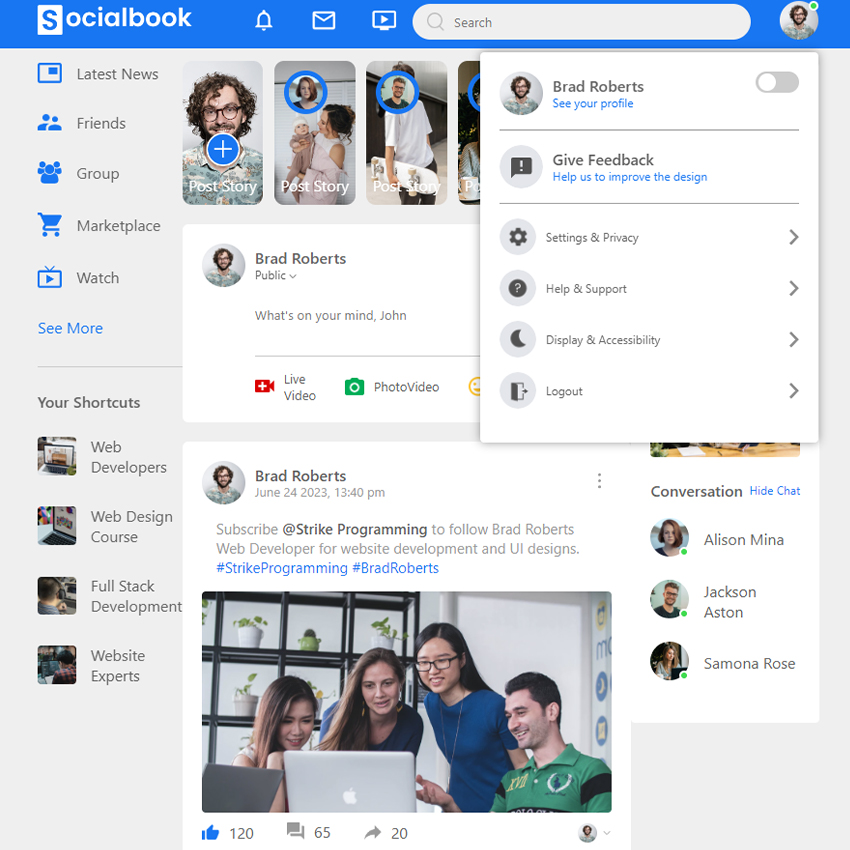Expand the Logout chevron arrow

(793, 390)
